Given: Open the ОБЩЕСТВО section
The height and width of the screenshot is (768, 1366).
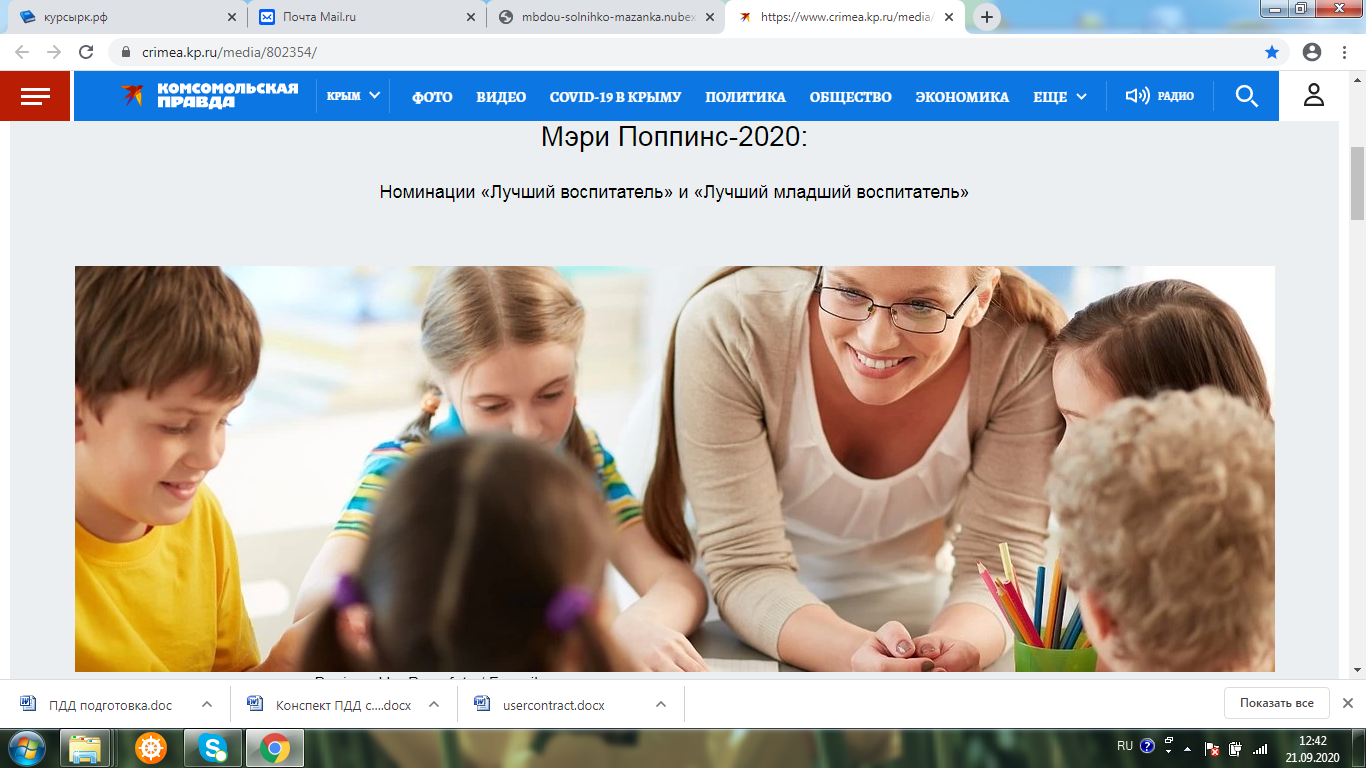Looking at the screenshot, I should (x=850, y=97).
